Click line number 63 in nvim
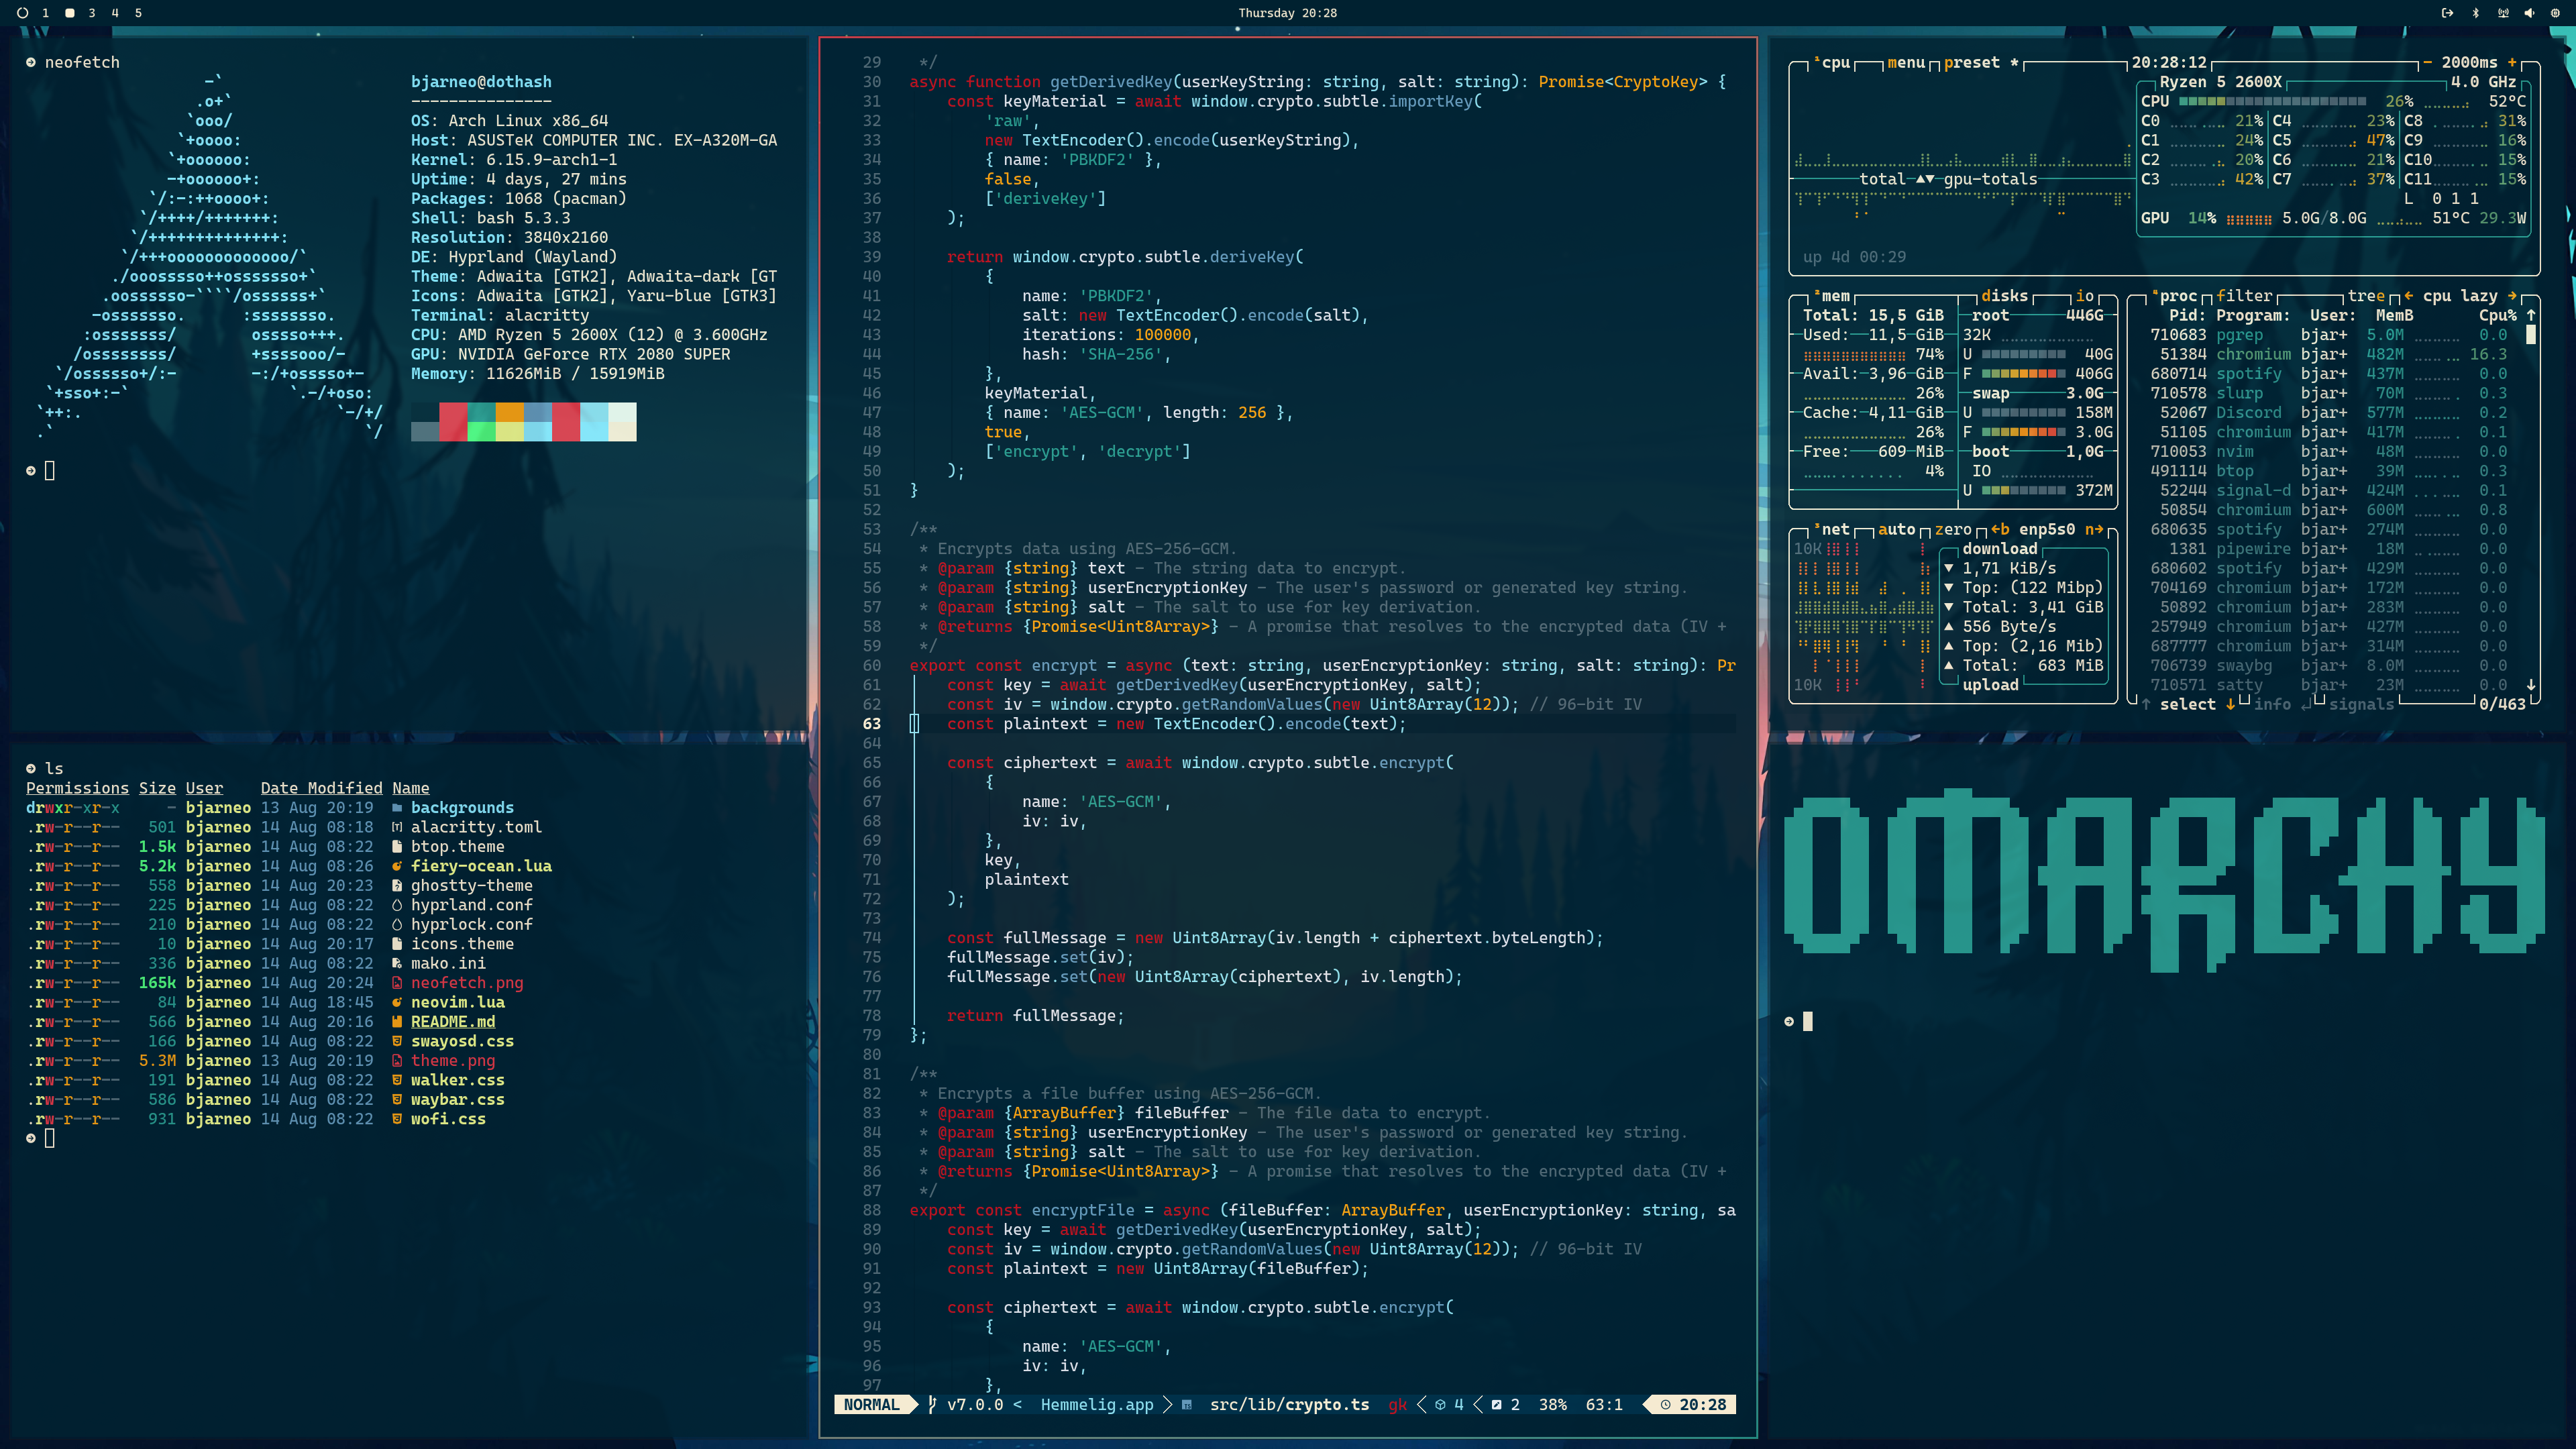2576x1449 pixels. (872, 724)
